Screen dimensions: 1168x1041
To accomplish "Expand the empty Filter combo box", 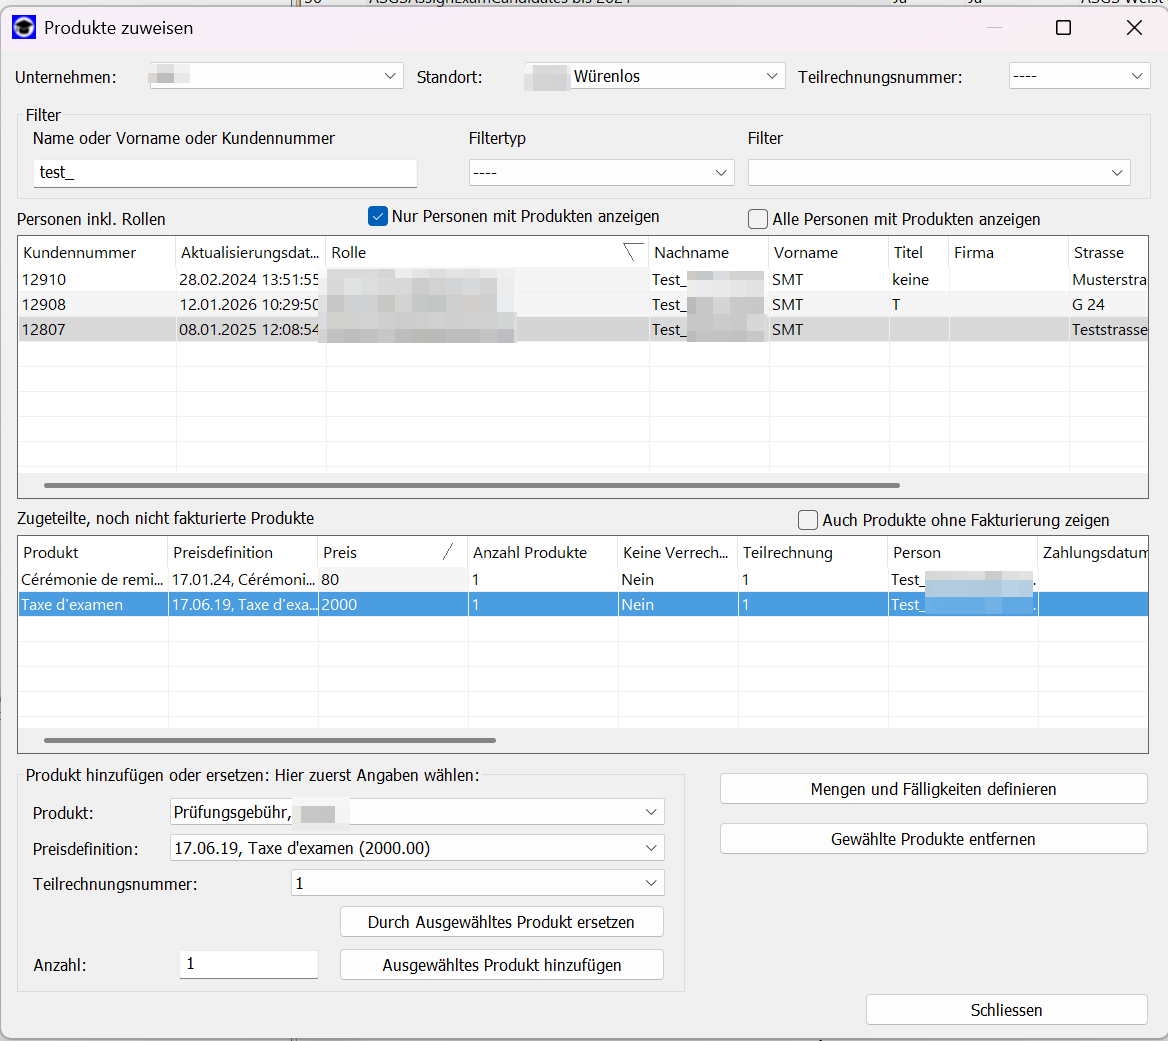I will [x=939, y=173].
